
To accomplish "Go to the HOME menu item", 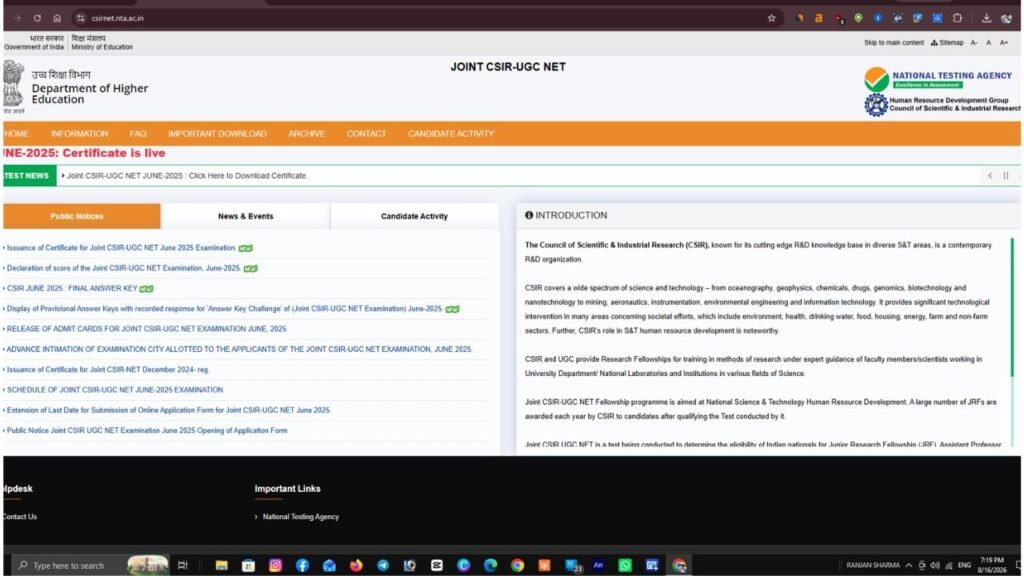I will [16, 134].
